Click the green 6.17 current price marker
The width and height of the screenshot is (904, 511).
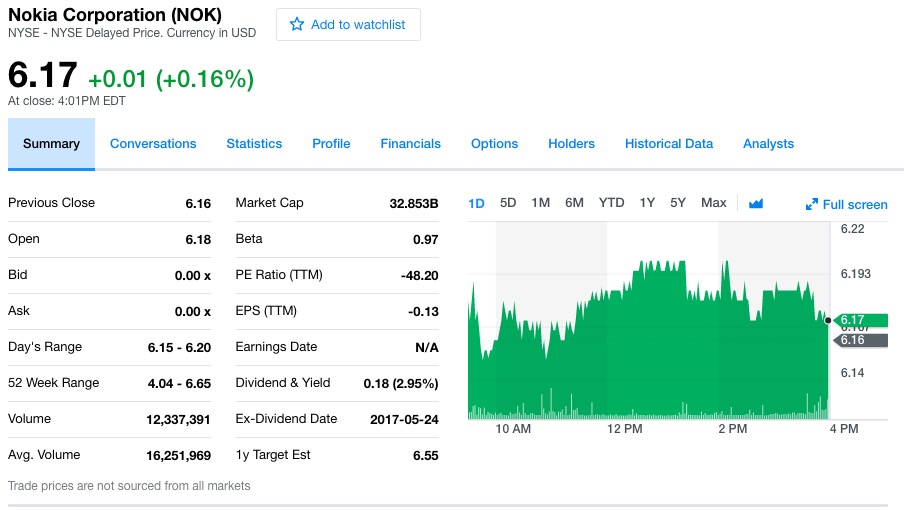[x=859, y=320]
